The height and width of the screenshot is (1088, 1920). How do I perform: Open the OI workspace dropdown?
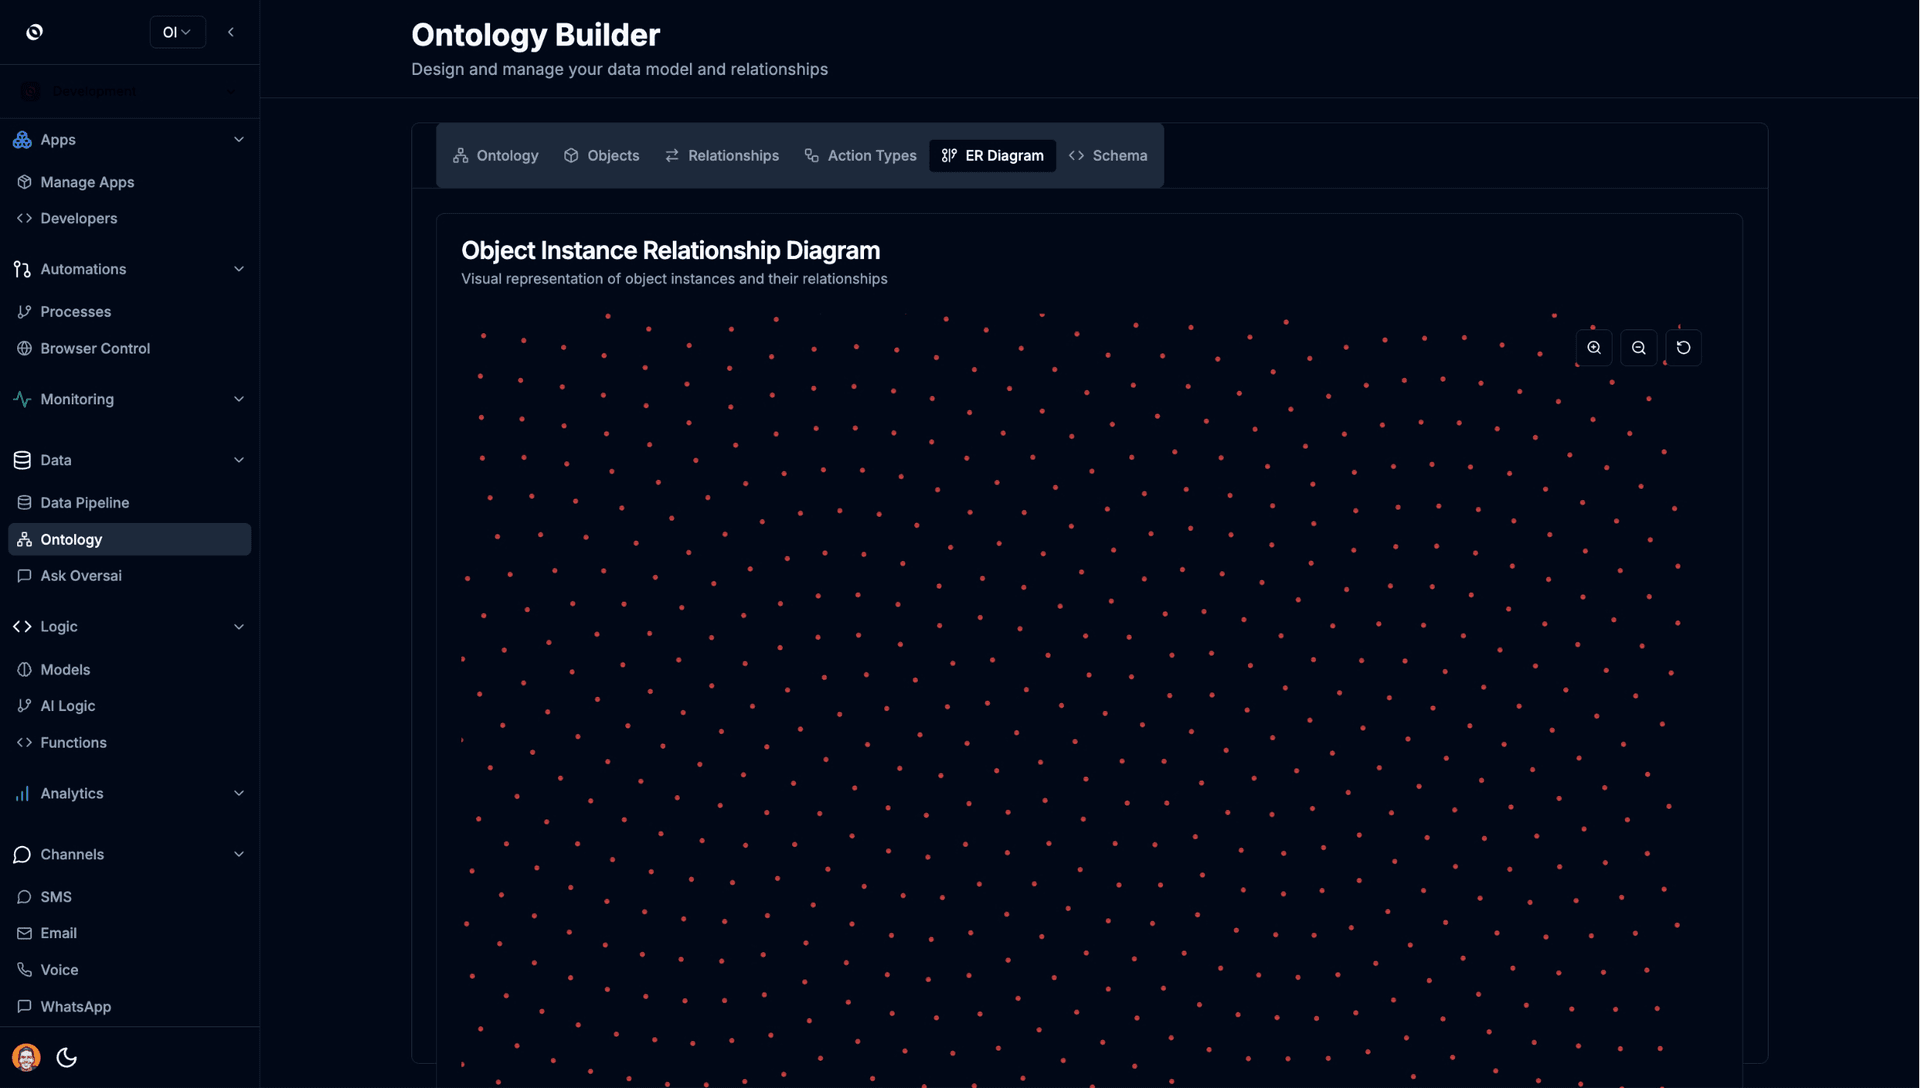click(177, 31)
